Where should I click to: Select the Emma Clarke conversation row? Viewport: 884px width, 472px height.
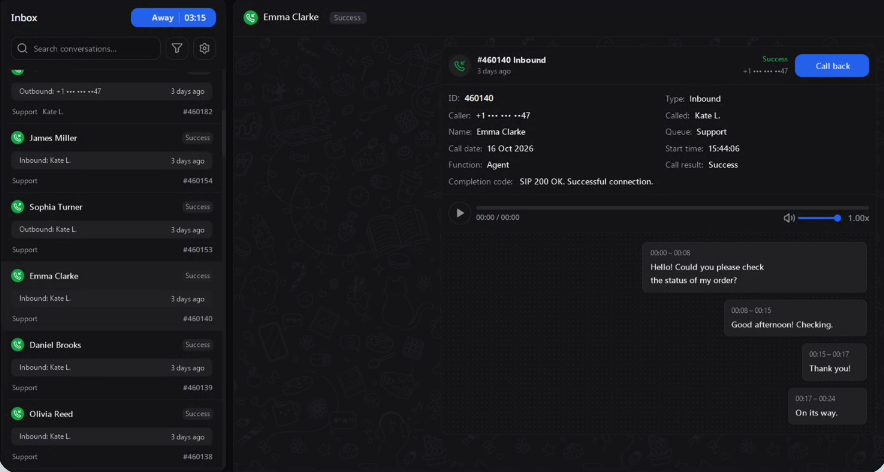(112, 296)
